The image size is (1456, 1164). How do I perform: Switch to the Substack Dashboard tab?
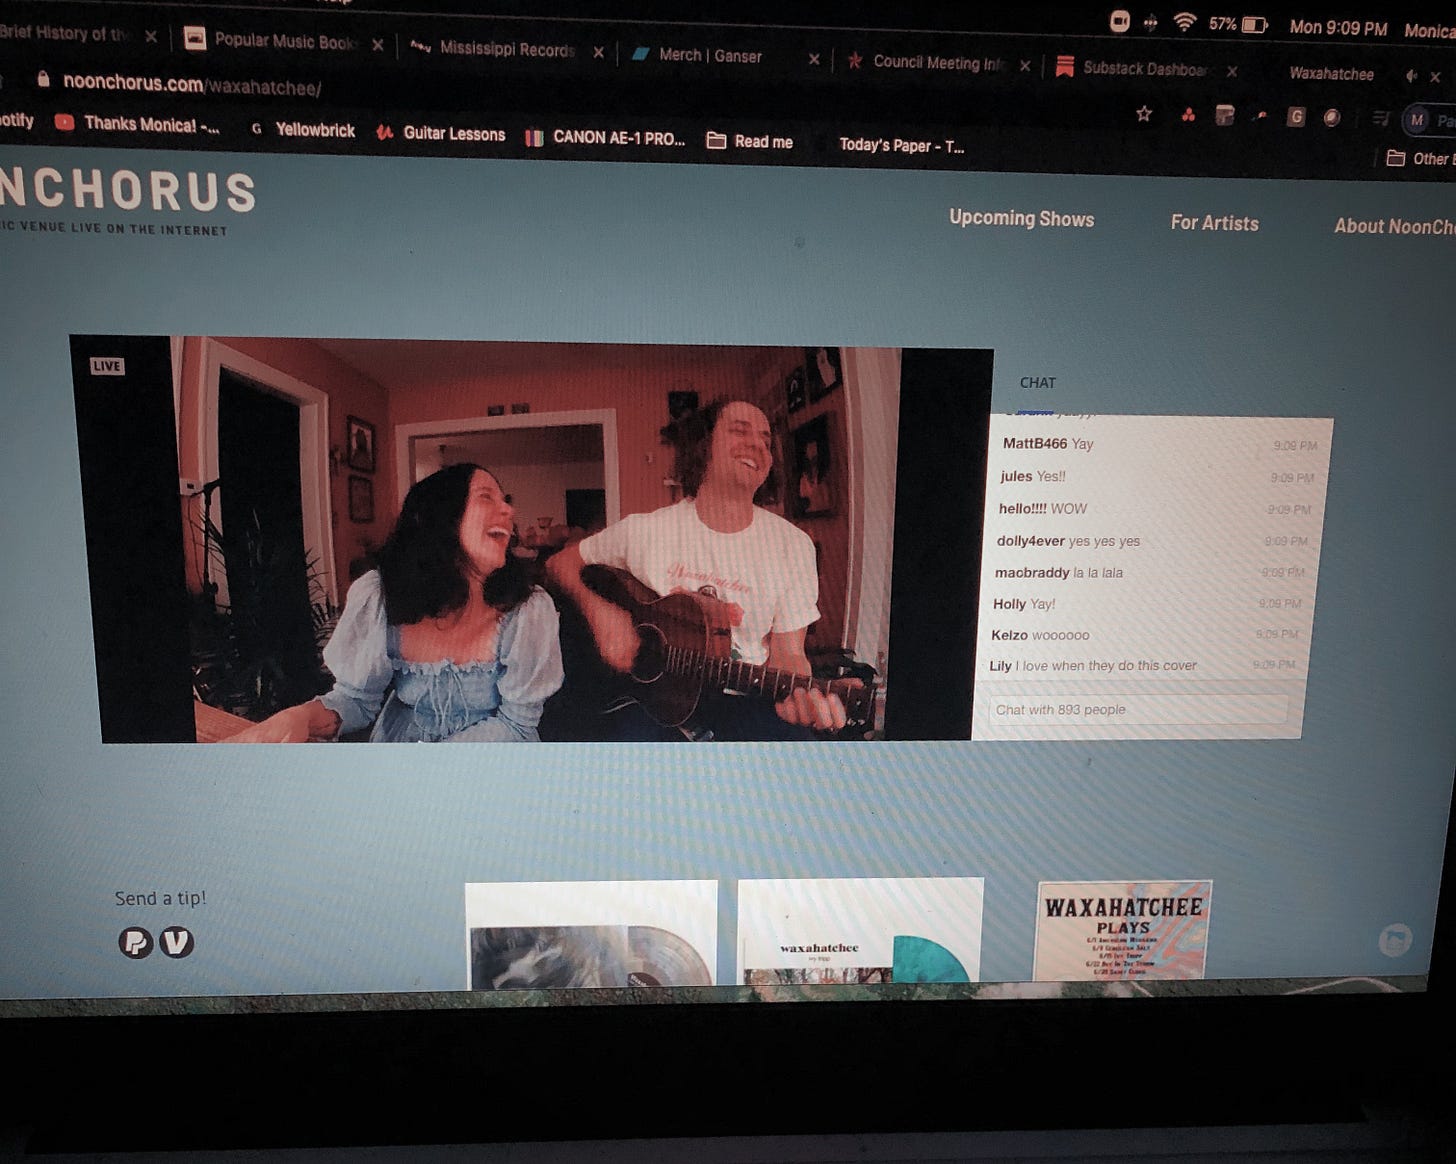pyautogui.click(x=1133, y=68)
